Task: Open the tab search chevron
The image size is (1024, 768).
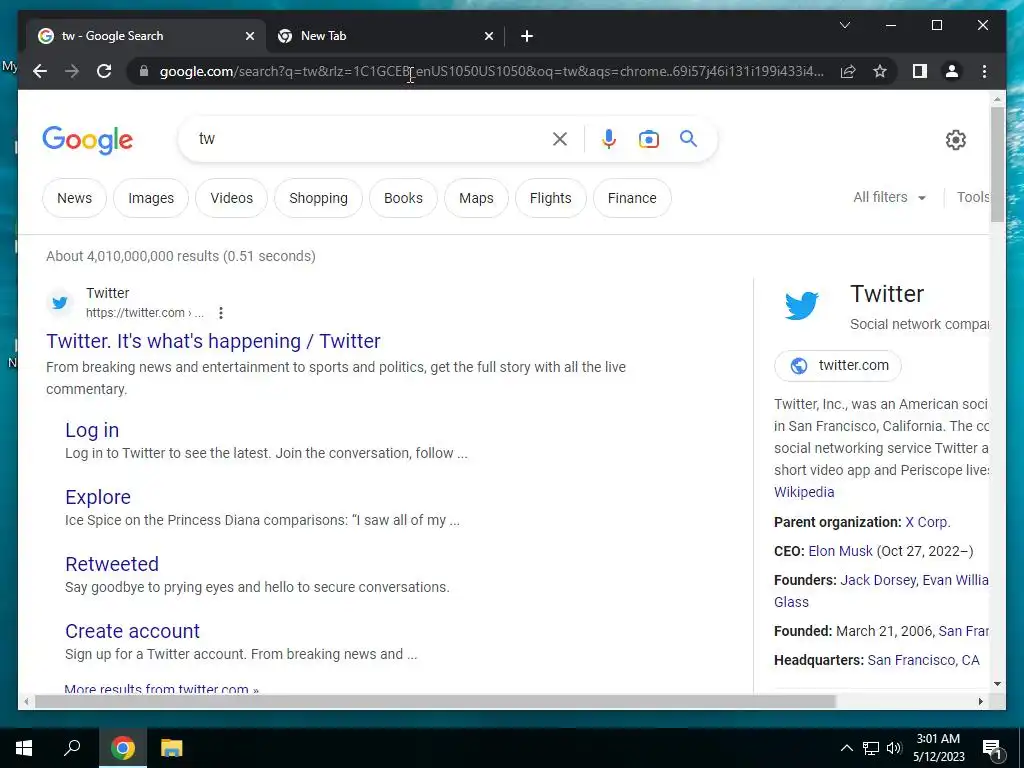Action: coord(844,25)
